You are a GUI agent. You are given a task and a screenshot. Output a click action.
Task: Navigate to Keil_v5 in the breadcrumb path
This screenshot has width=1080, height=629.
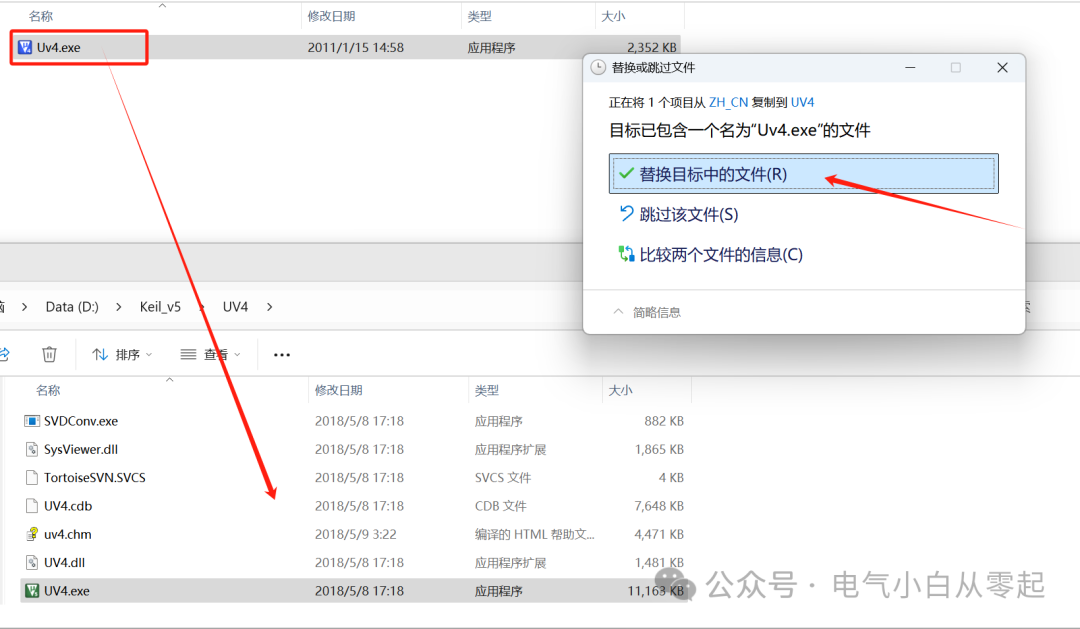(160, 307)
